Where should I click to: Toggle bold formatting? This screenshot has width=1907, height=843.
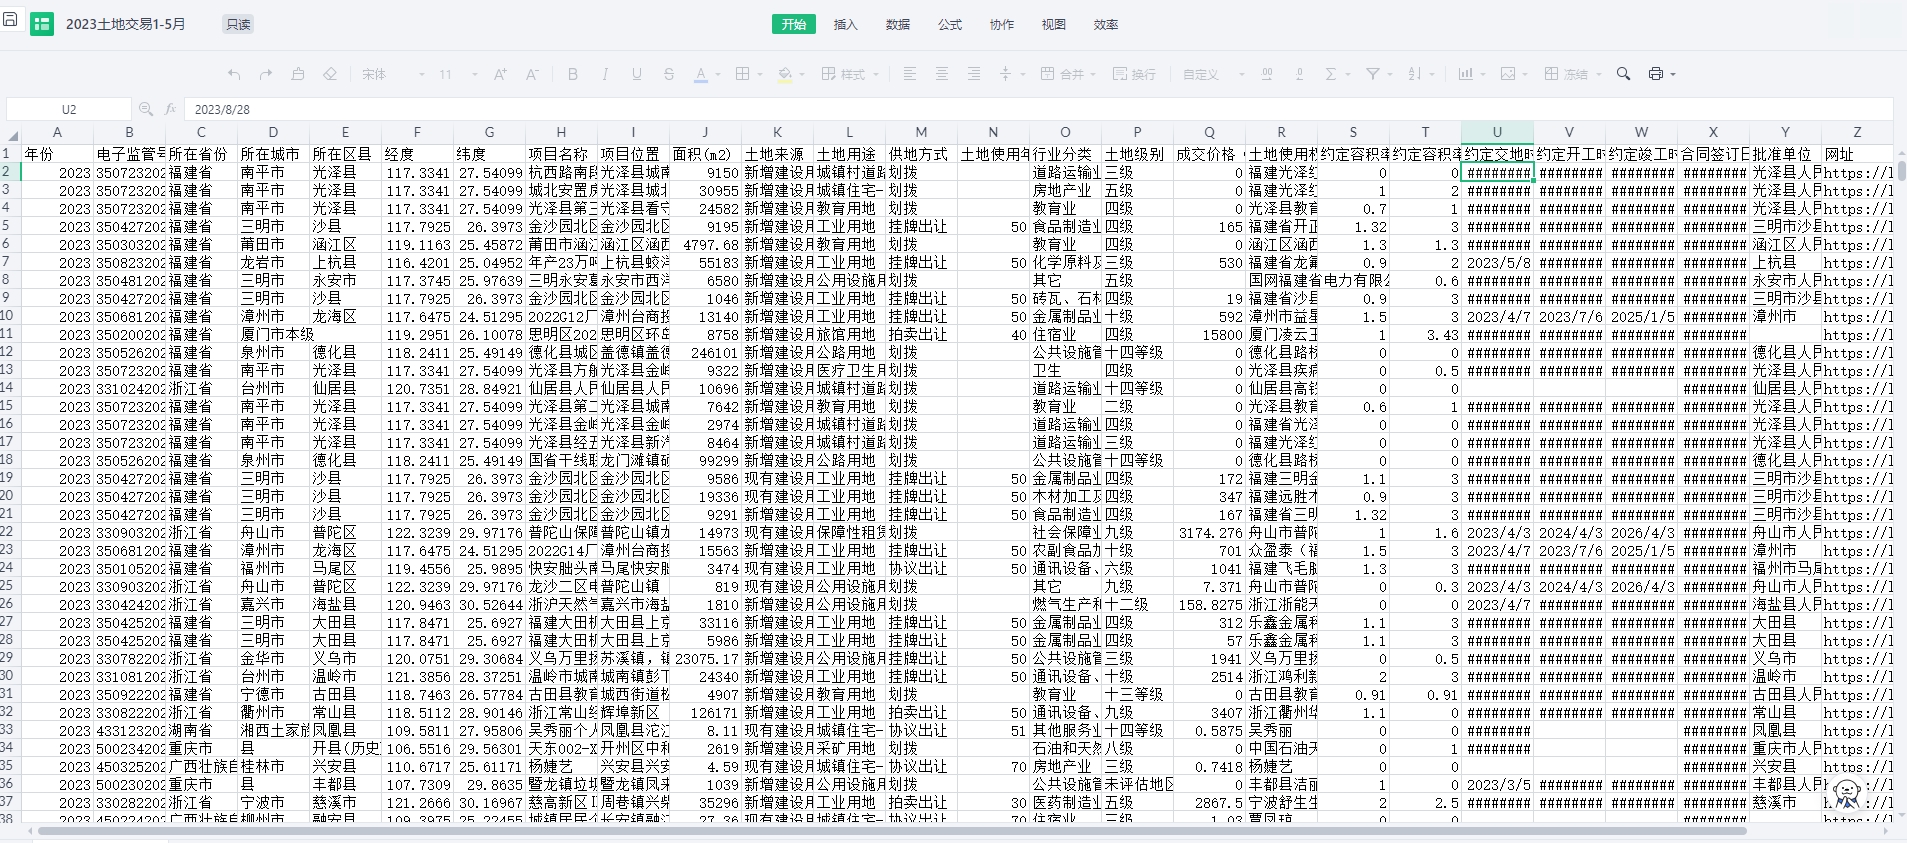pos(573,74)
